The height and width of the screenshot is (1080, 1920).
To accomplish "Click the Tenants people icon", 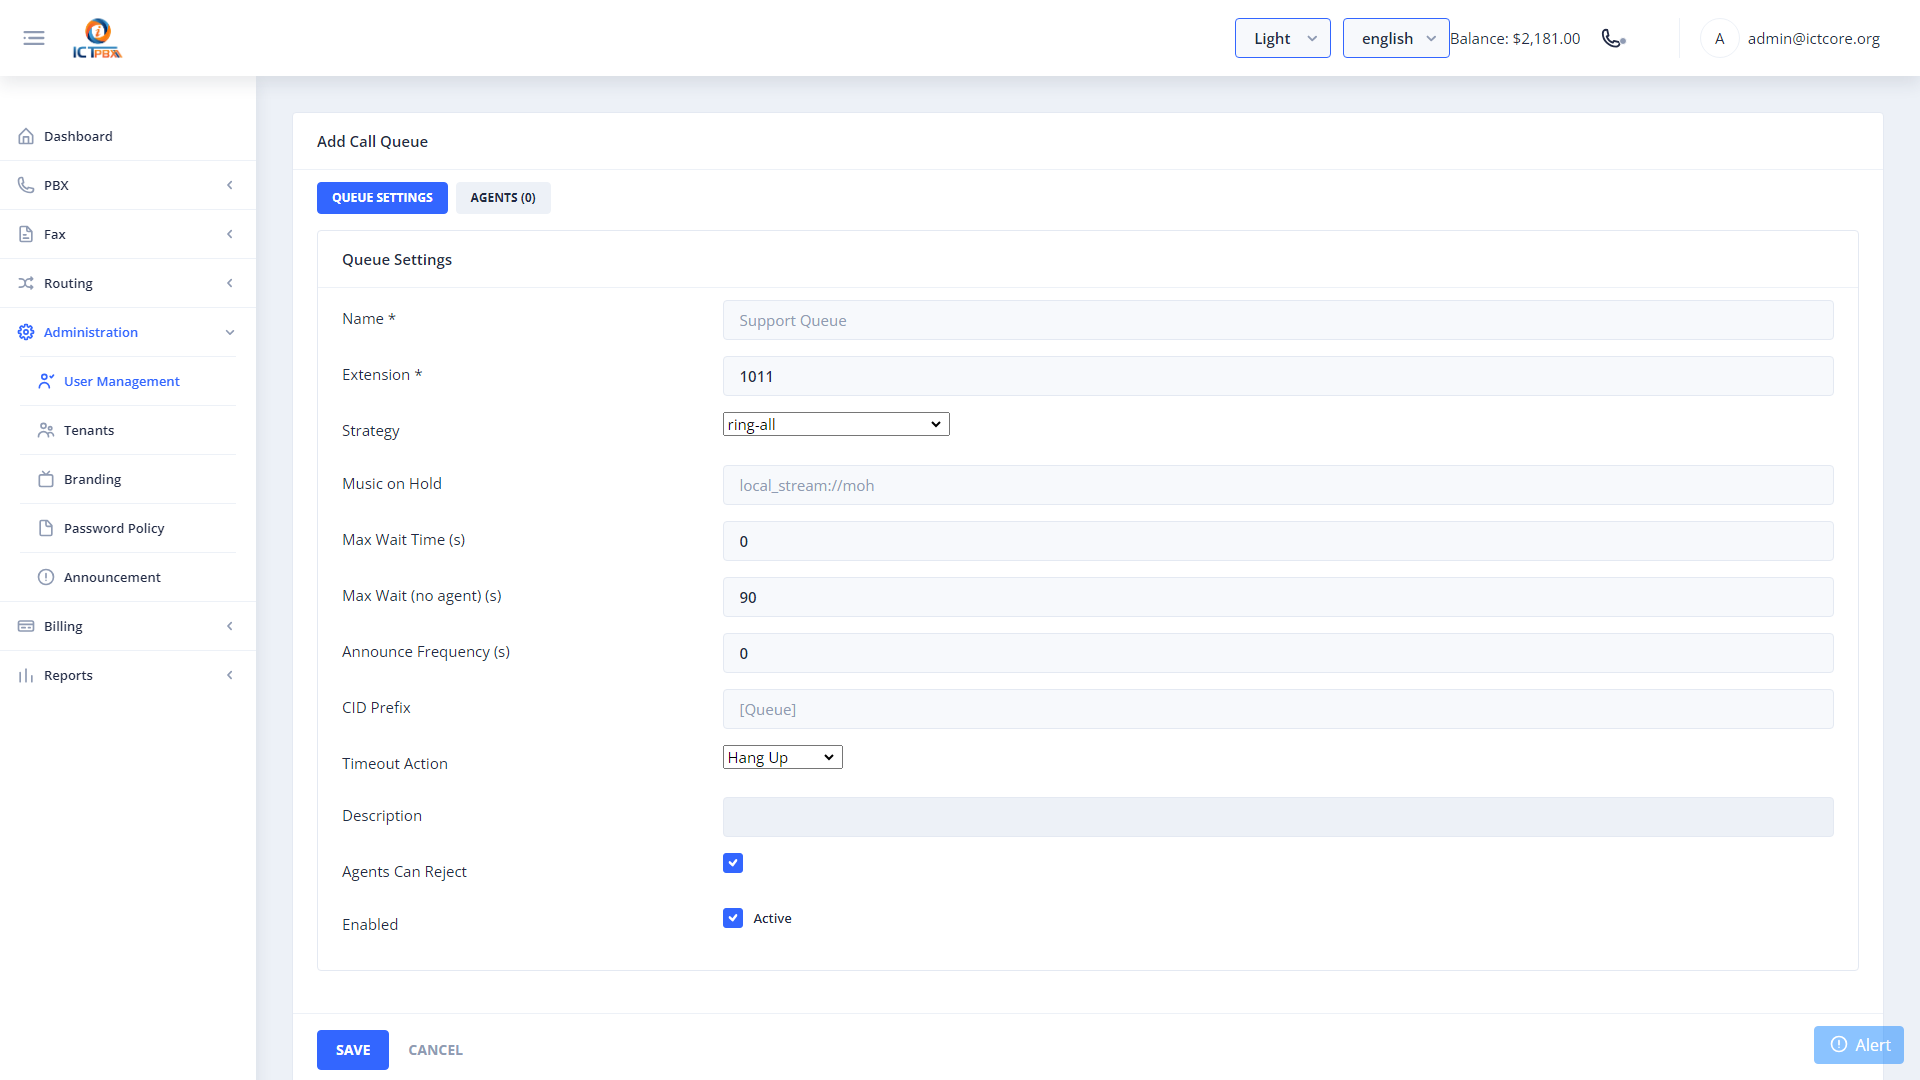I will 46,430.
